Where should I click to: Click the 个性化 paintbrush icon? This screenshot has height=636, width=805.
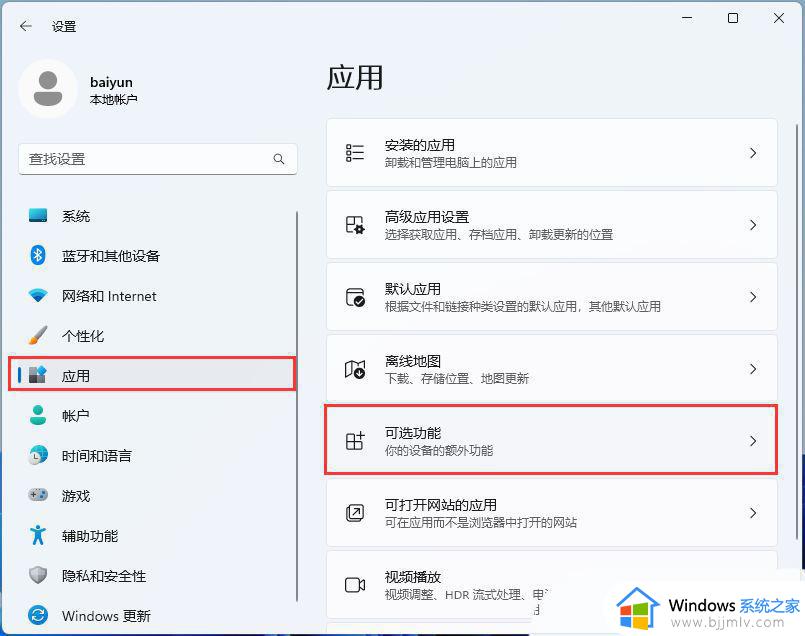coord(38,335)
